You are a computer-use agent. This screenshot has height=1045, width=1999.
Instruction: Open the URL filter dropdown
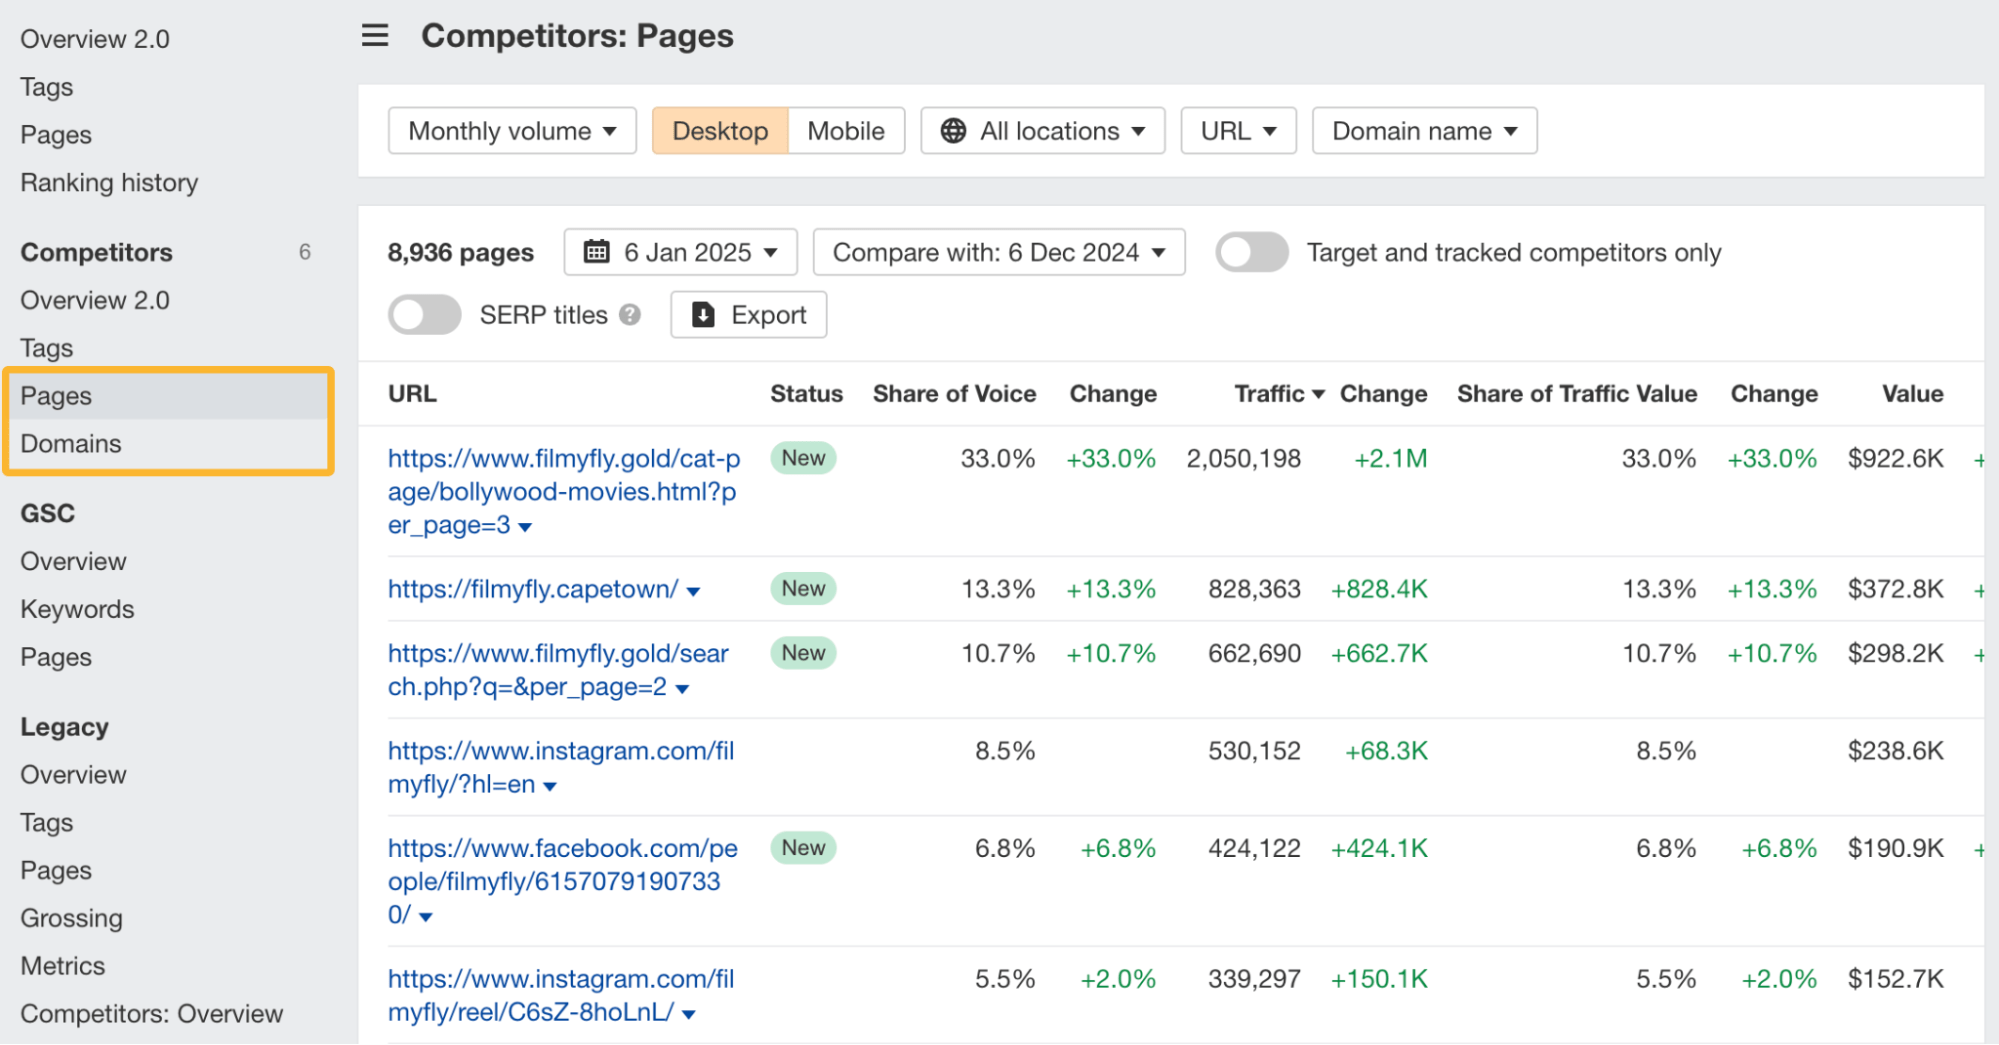tap(1238, 131)
